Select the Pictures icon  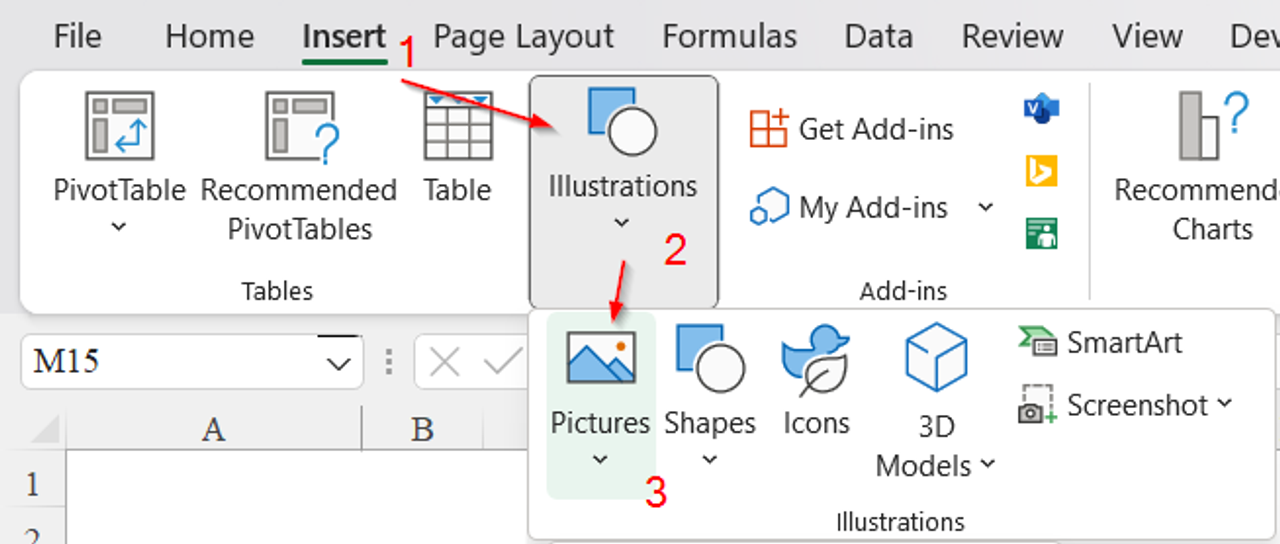coord(601,357)
